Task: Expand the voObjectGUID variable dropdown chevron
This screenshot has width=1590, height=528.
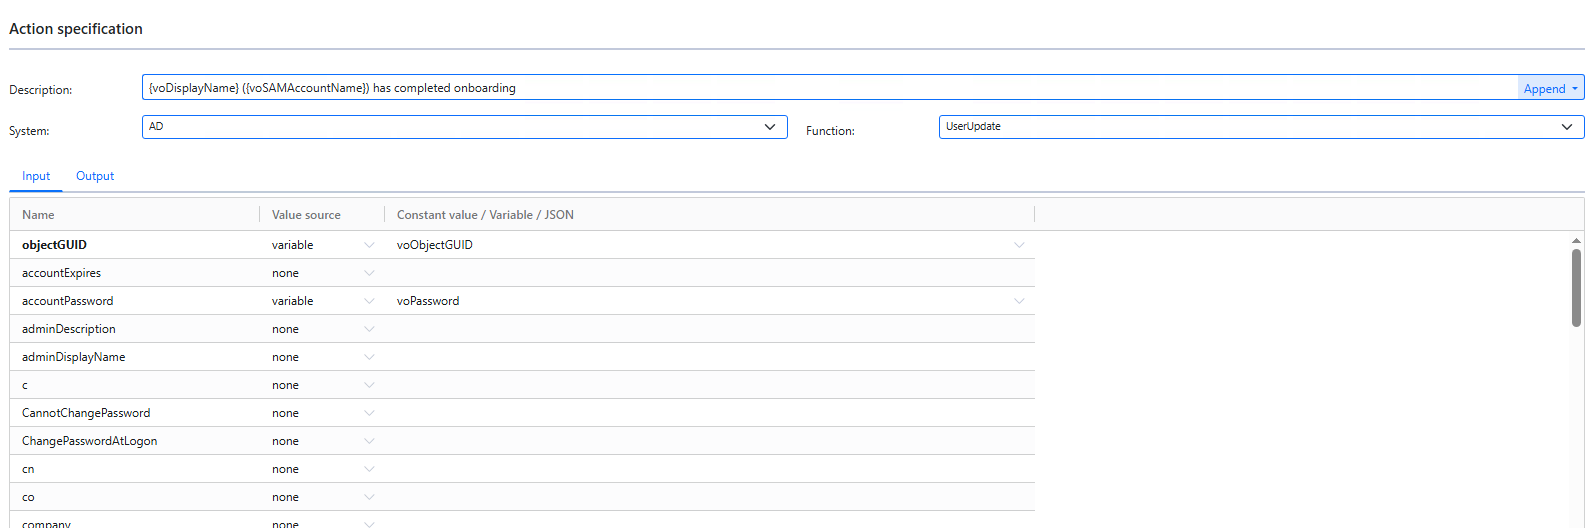Action: 1019,245
